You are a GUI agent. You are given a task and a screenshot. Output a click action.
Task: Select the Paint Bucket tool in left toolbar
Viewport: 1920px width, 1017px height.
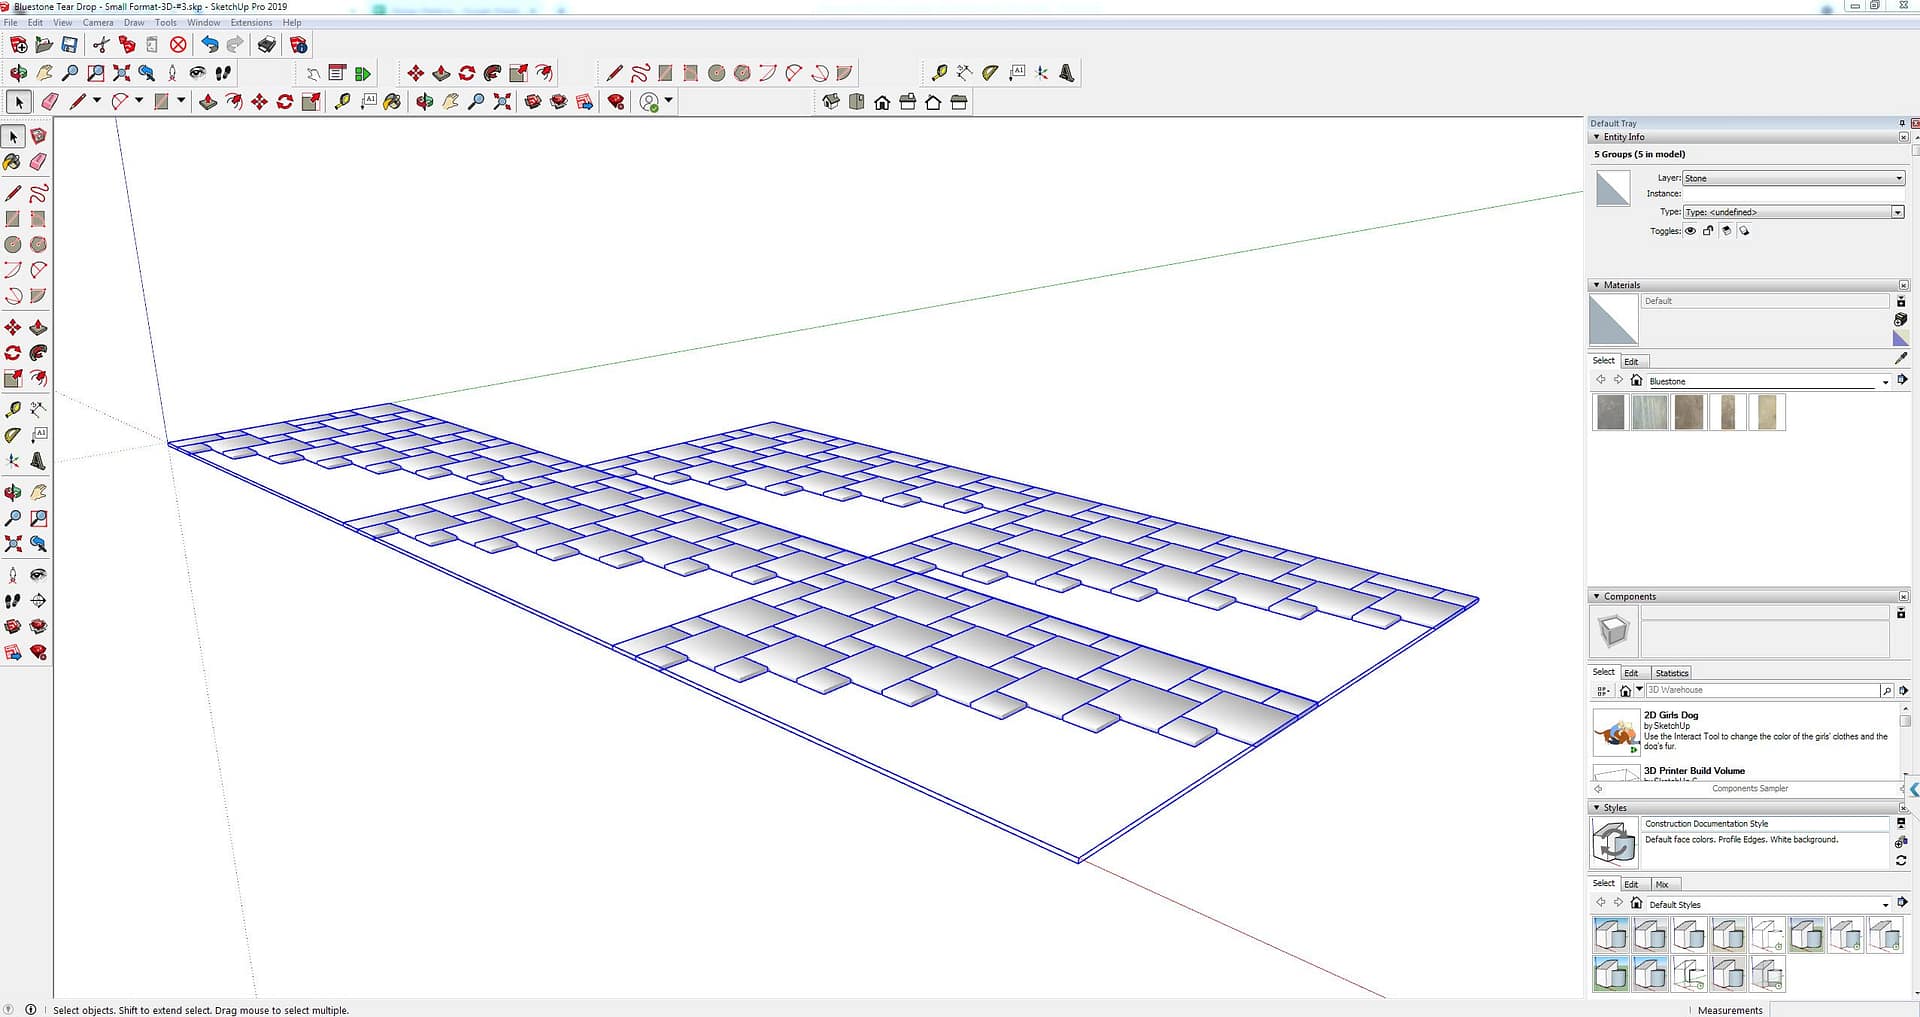pyautogui.click(x=12, y=162)
